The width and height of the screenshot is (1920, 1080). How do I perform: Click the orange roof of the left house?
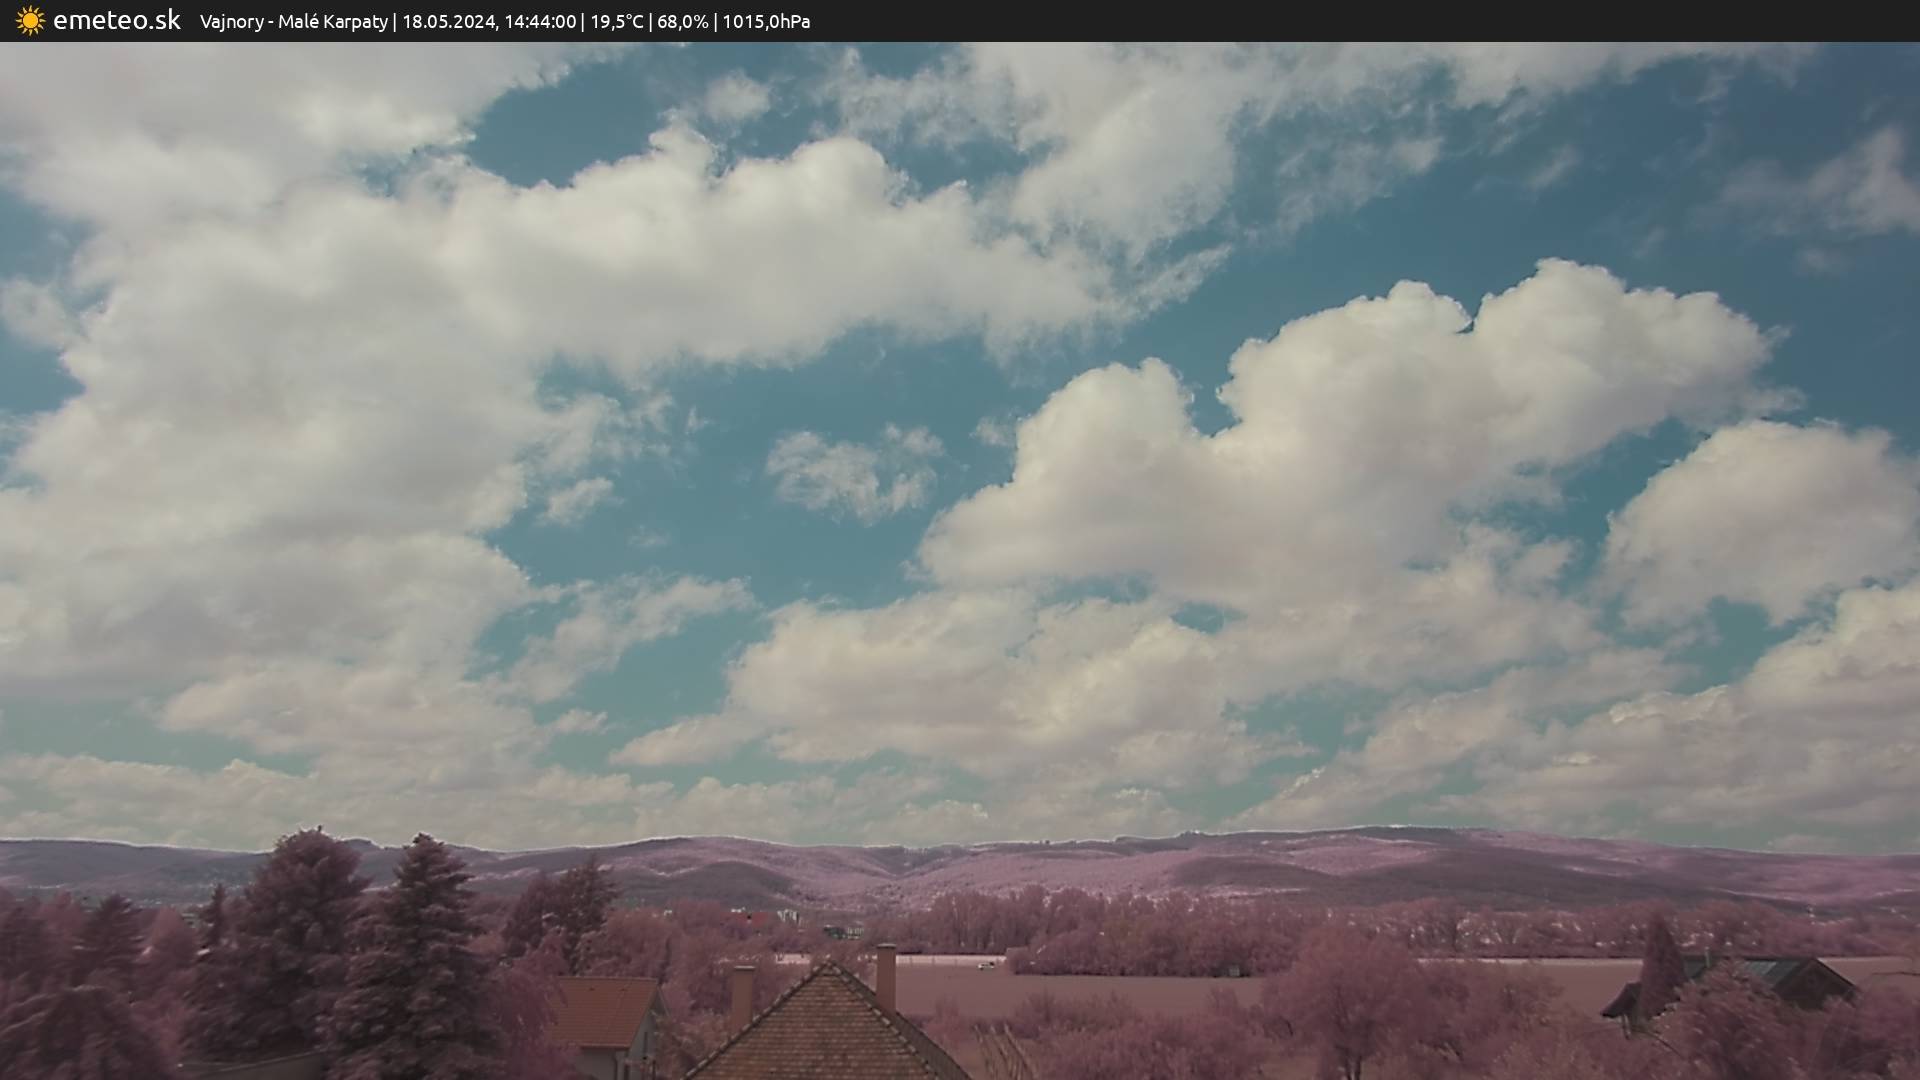tap(606, 1010)
